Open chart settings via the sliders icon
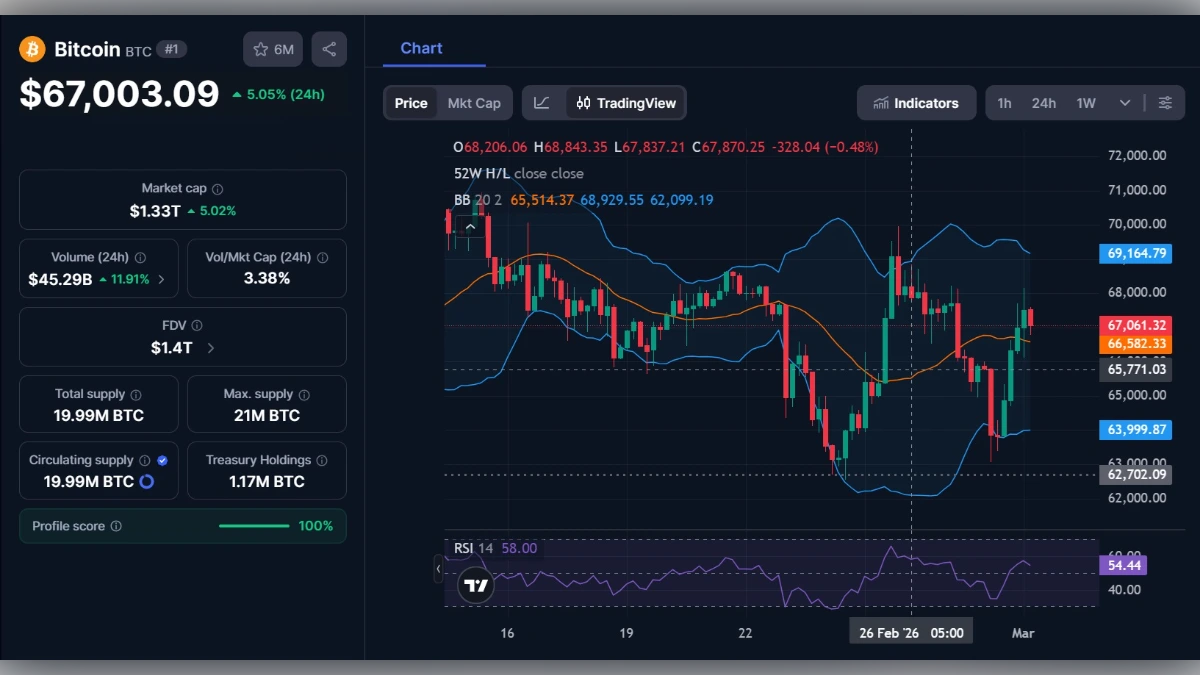 pyautogui.click(x=1164, y=102)
